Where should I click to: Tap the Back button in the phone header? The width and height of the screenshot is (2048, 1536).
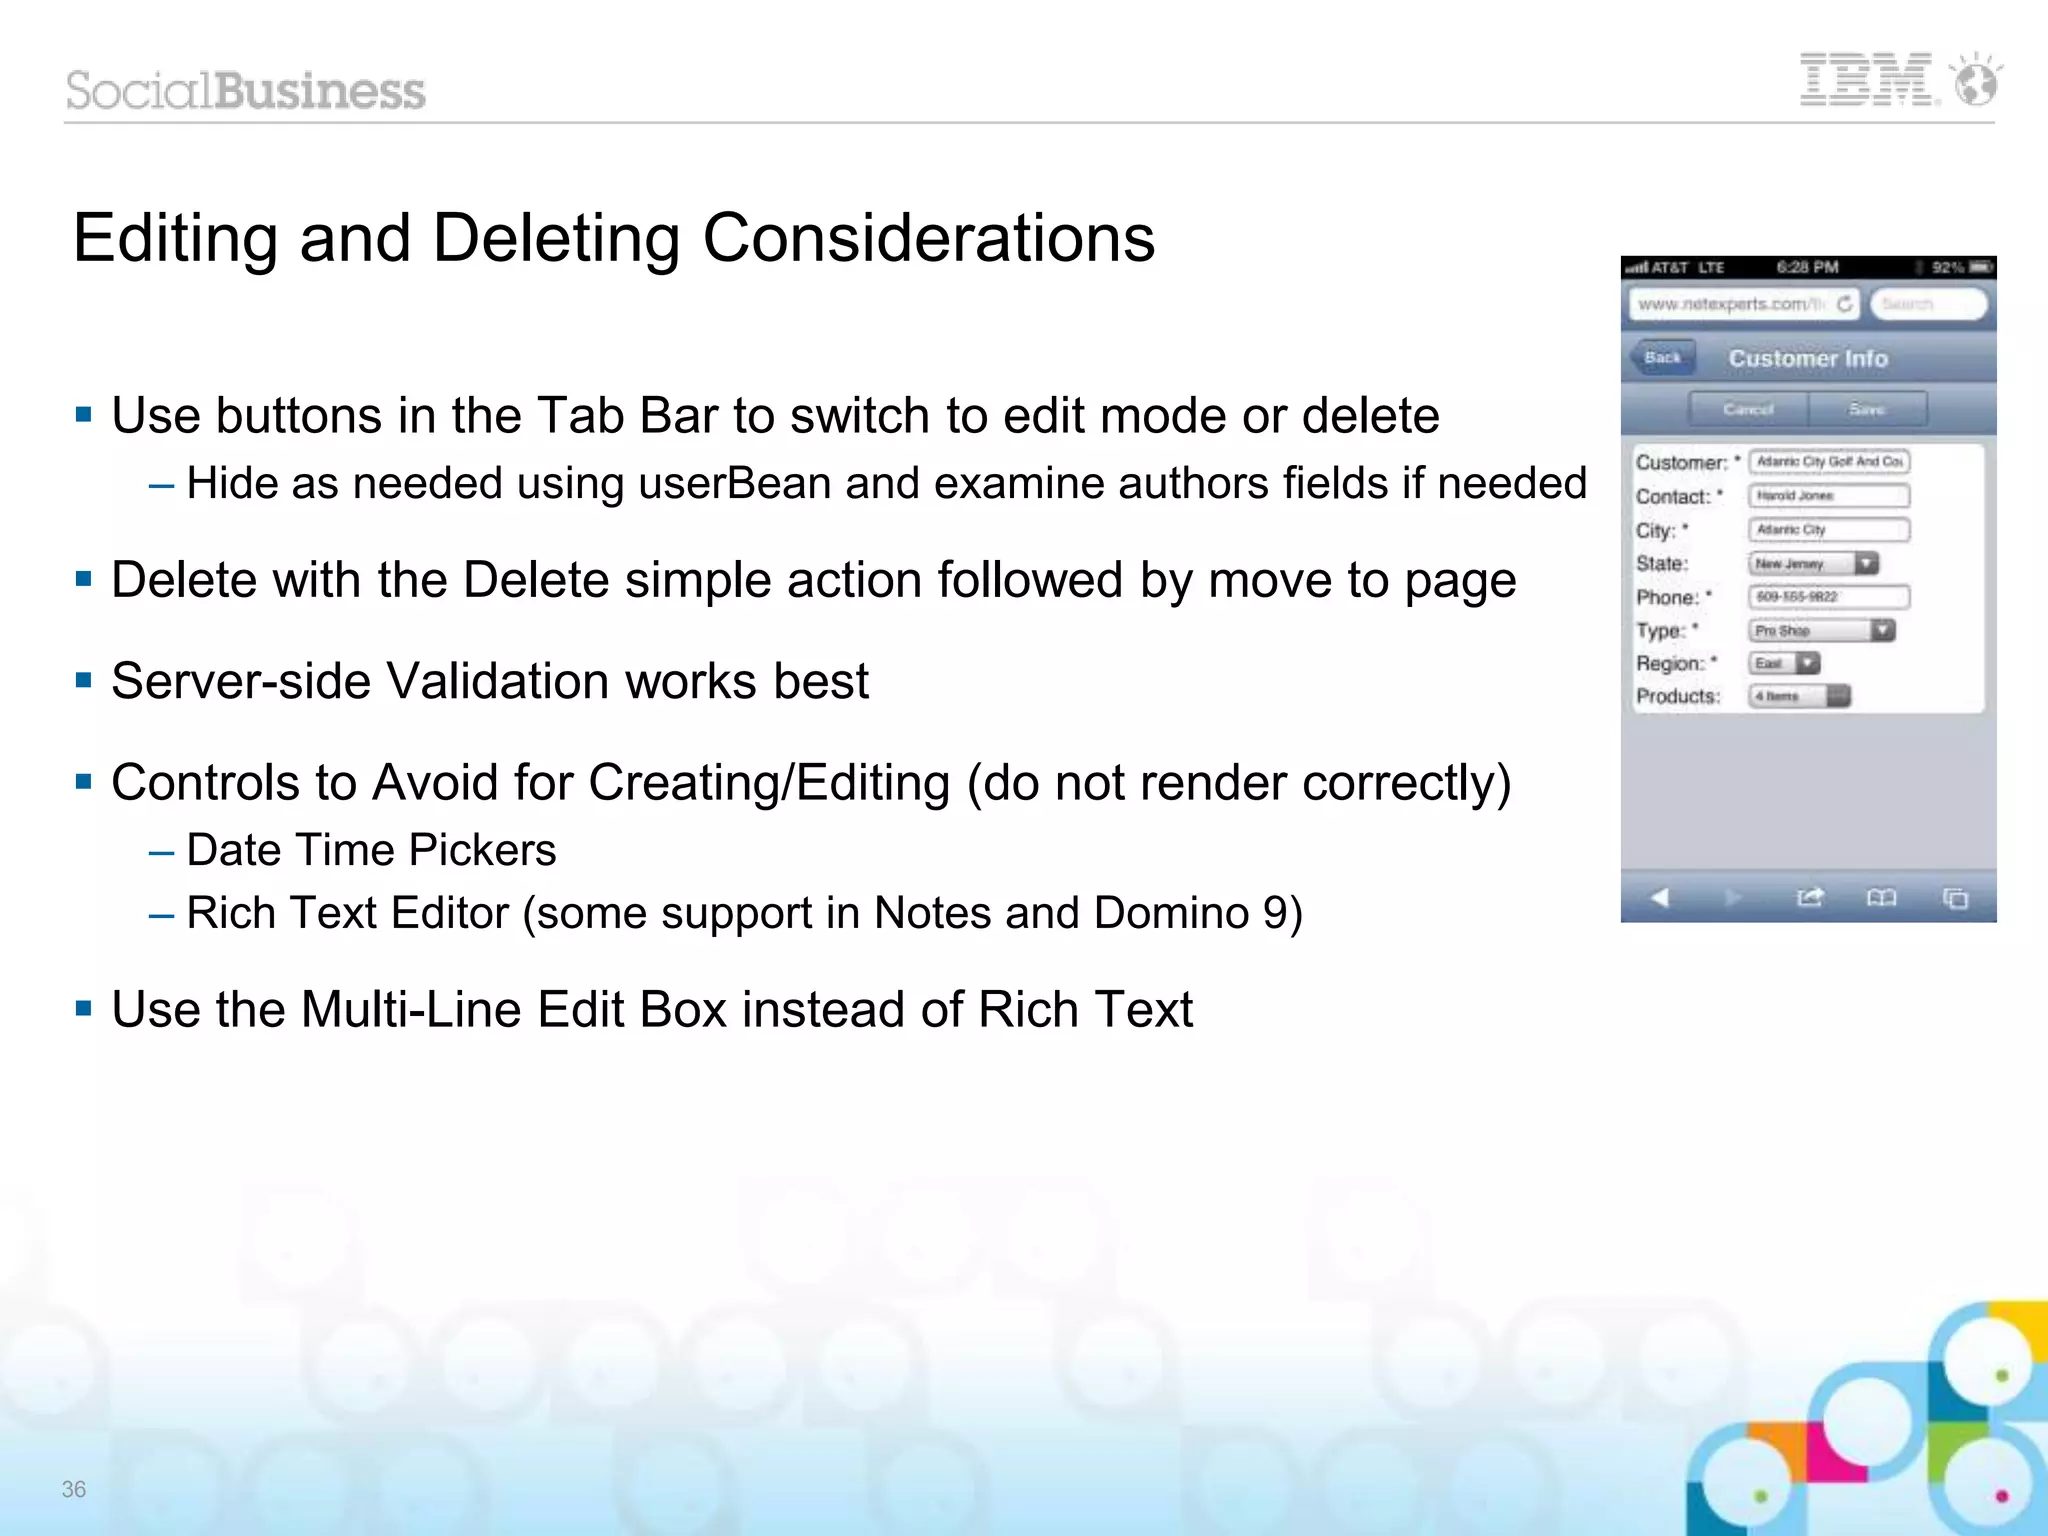pyautogui.click(x=1663, y=358)
